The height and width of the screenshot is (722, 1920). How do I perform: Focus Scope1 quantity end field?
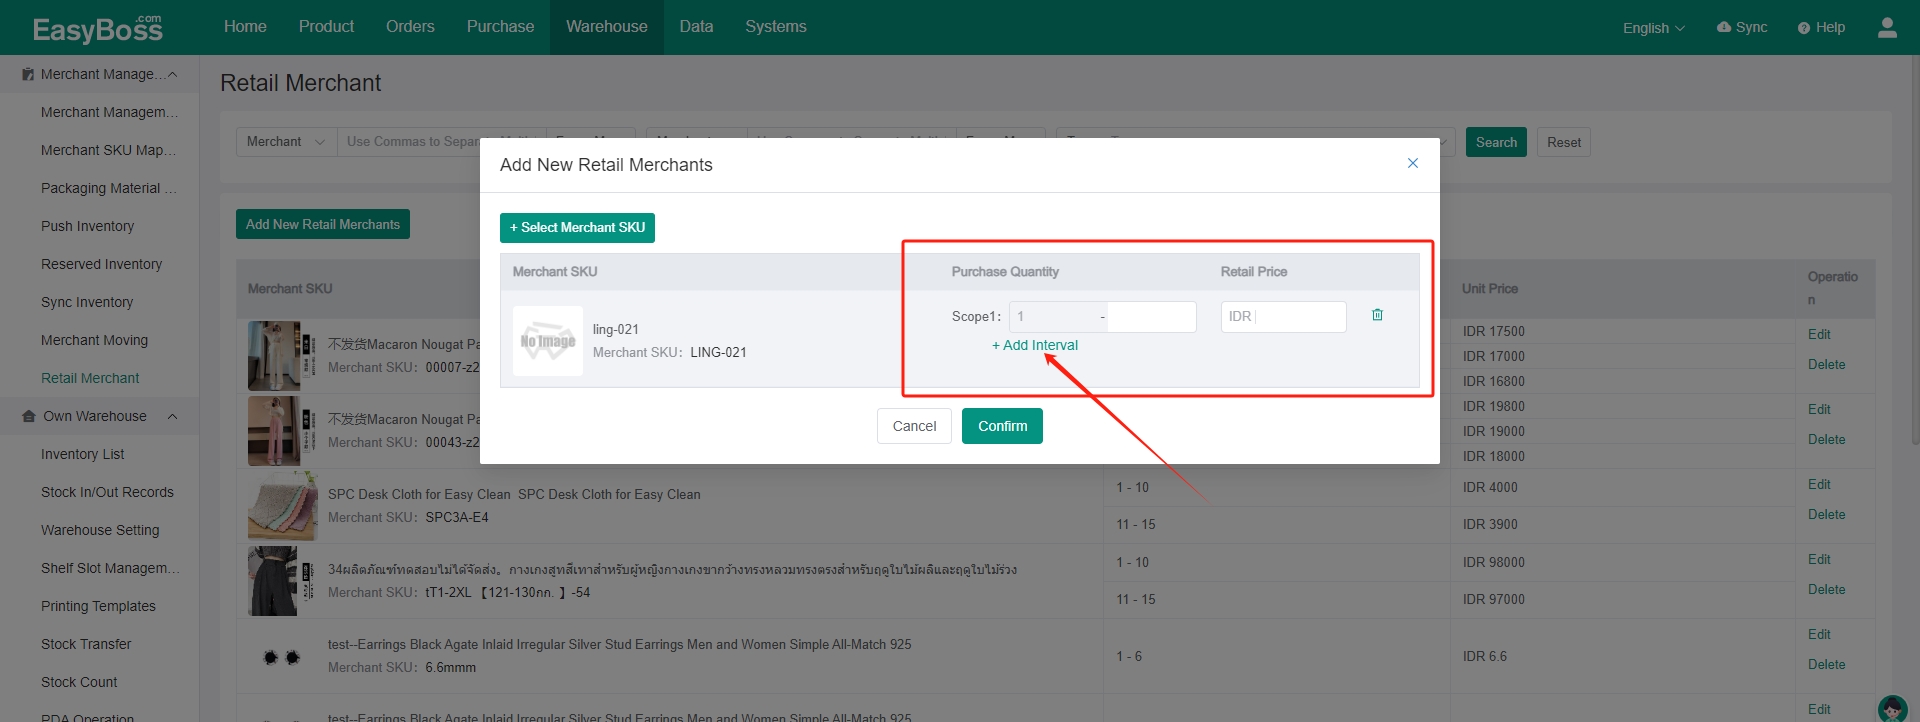[1151, 317]
